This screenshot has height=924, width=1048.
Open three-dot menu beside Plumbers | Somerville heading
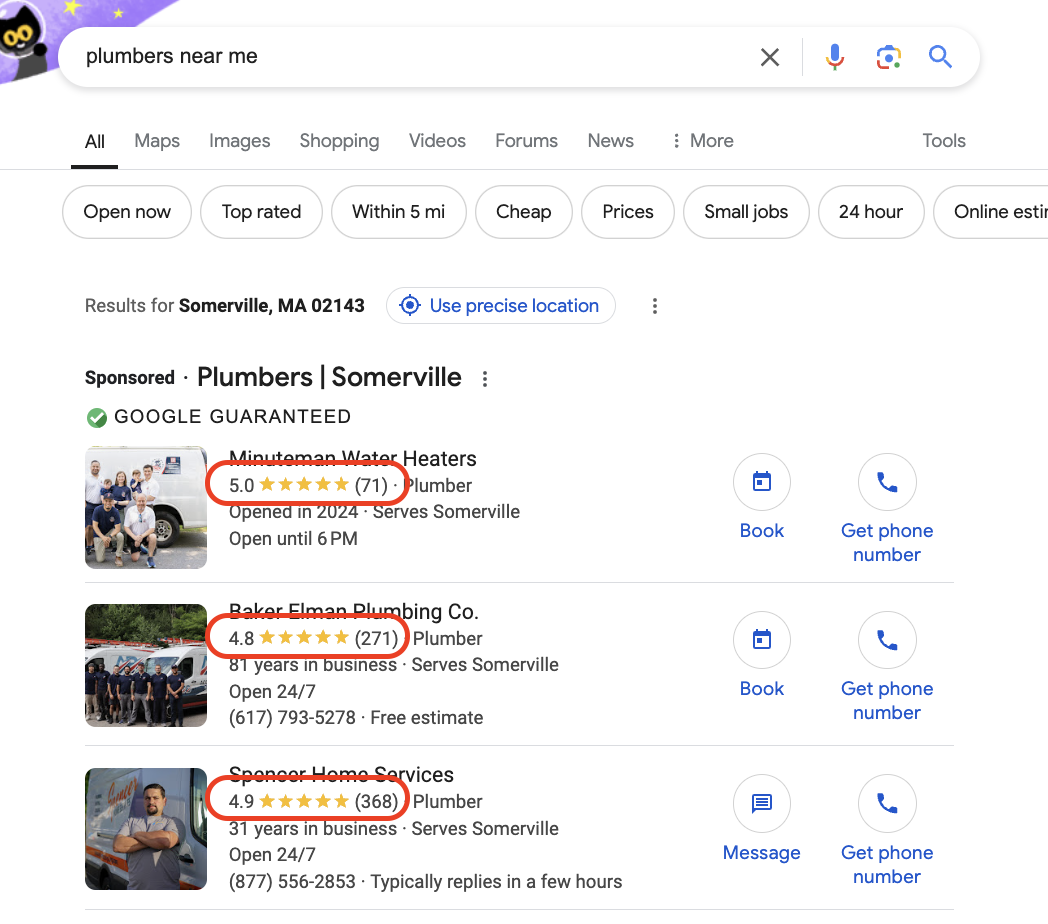click(x=485, y=379)
